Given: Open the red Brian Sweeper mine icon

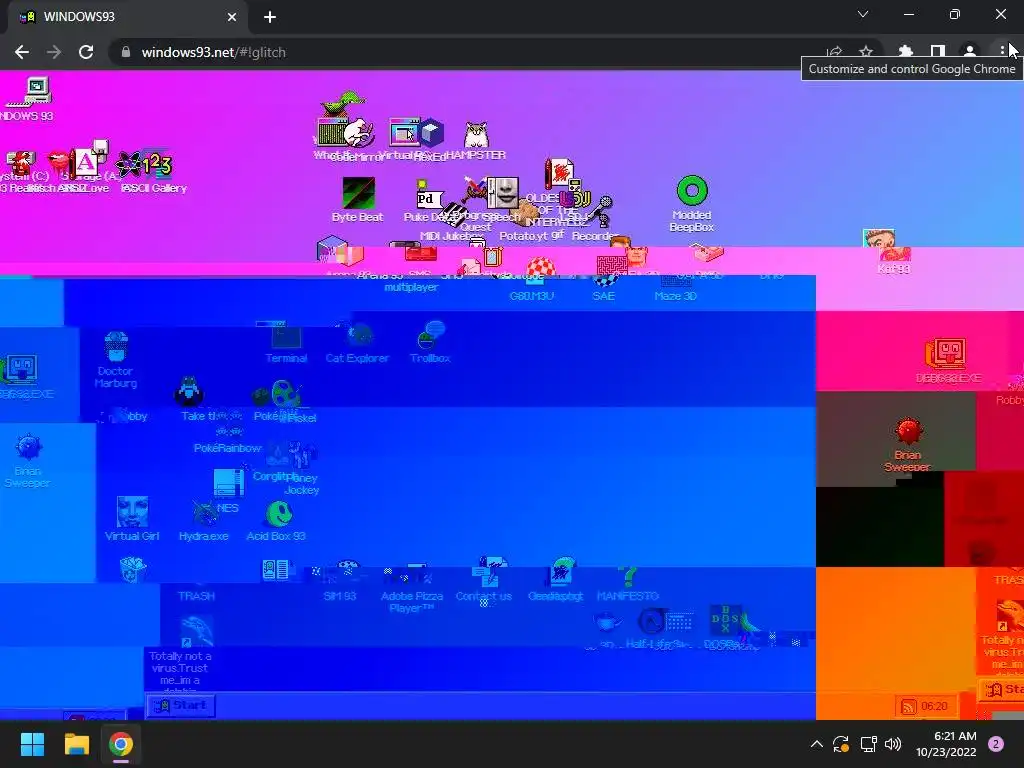Looking at the screenshot, I should [908, 445].
